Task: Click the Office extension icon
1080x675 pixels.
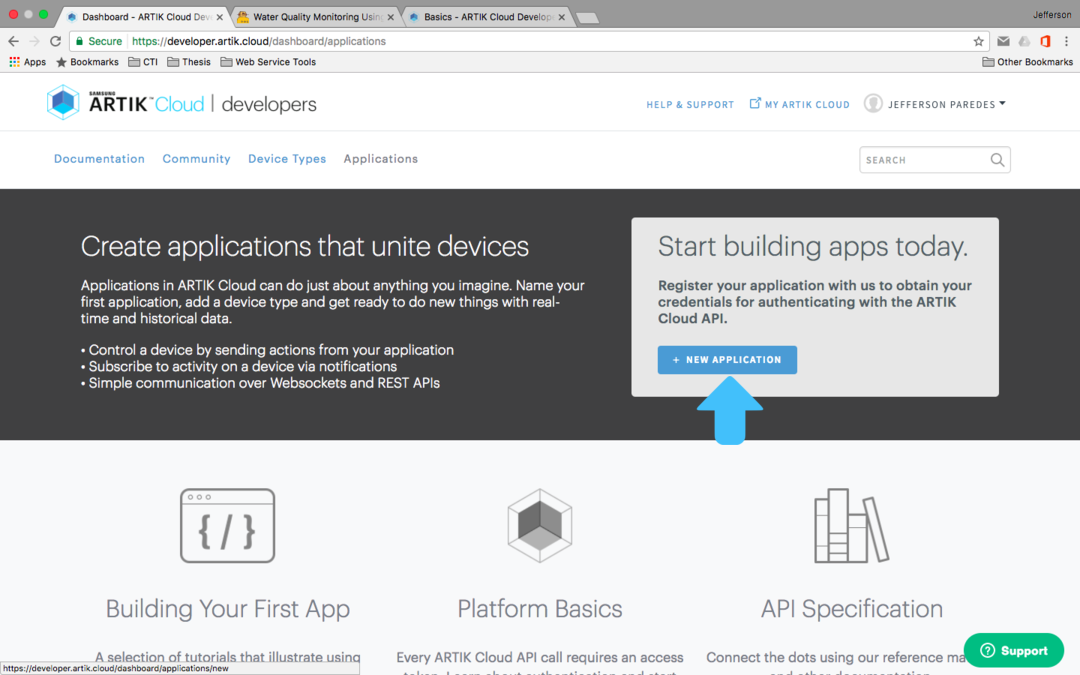Action: click(1045, 41)
